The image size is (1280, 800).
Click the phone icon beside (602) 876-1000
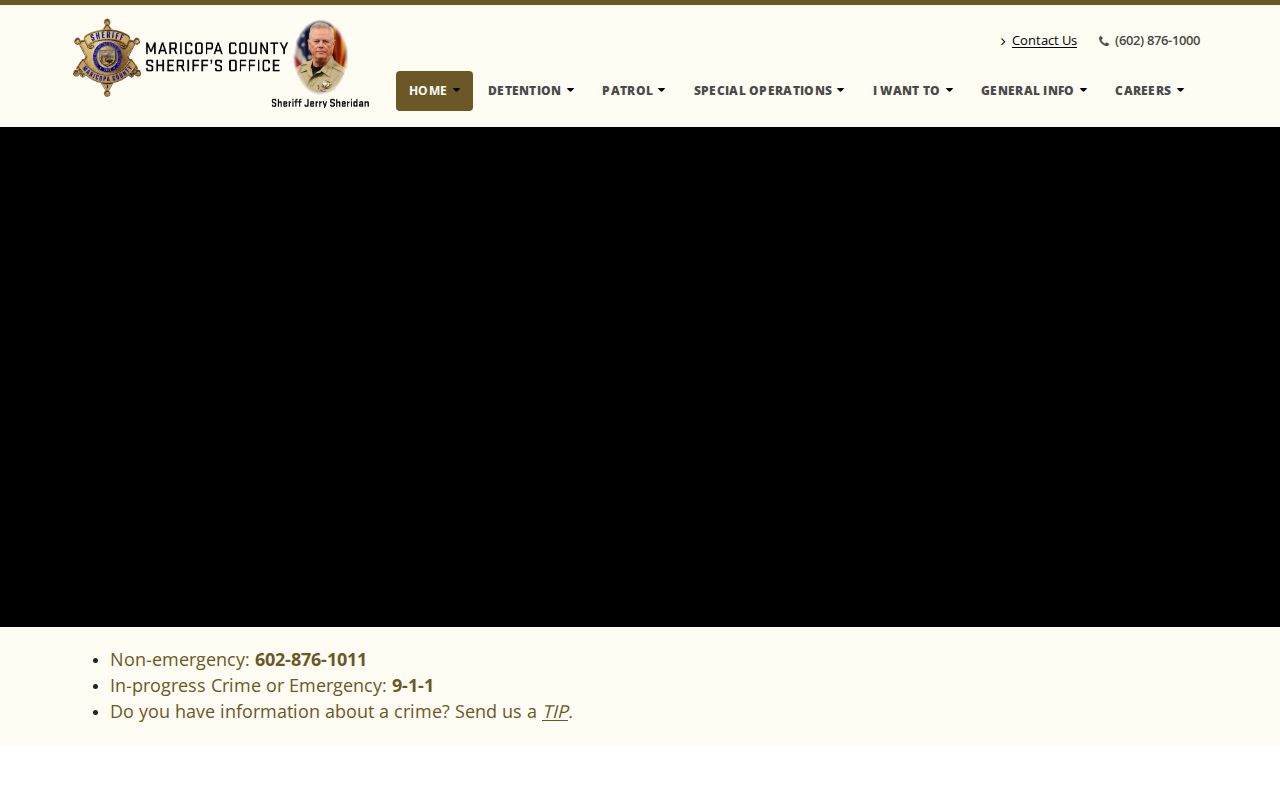tap(1104, 41)
